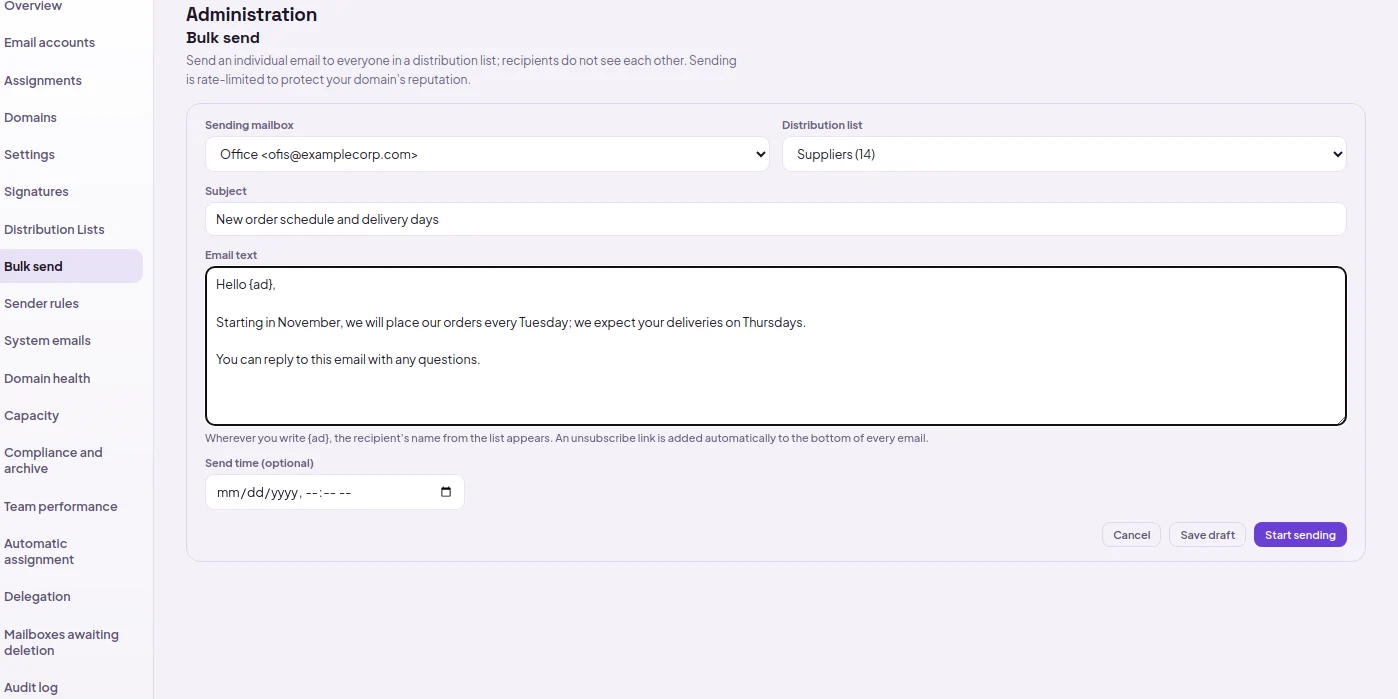This screenshot has height=699, width=1398.
Task: Open Mailboxes awaiting deletion page
Action: (x=61, y=642)
